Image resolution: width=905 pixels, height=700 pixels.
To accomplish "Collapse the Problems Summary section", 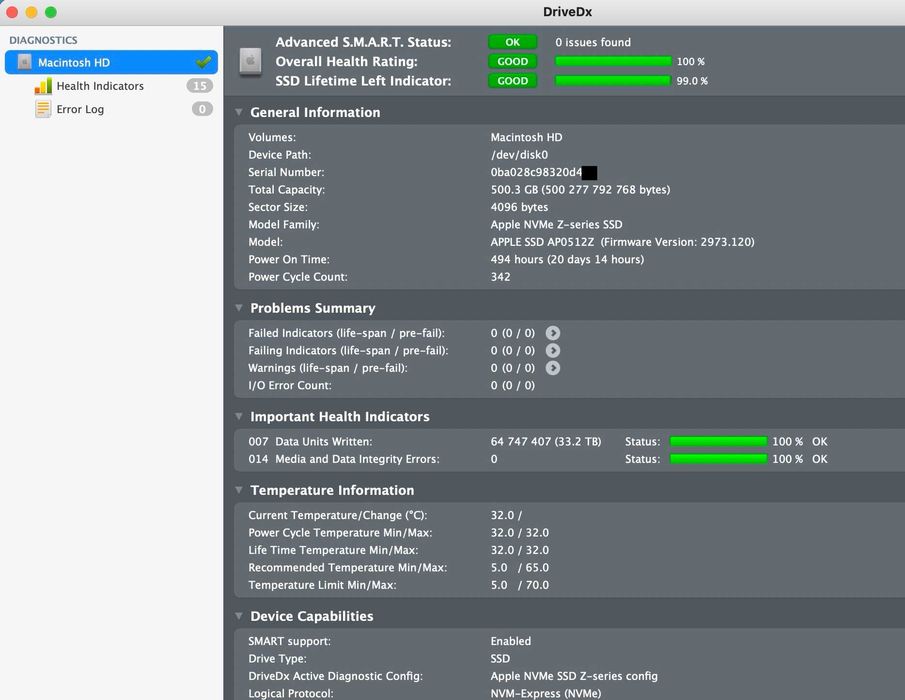I will click(x=239, y=308).
